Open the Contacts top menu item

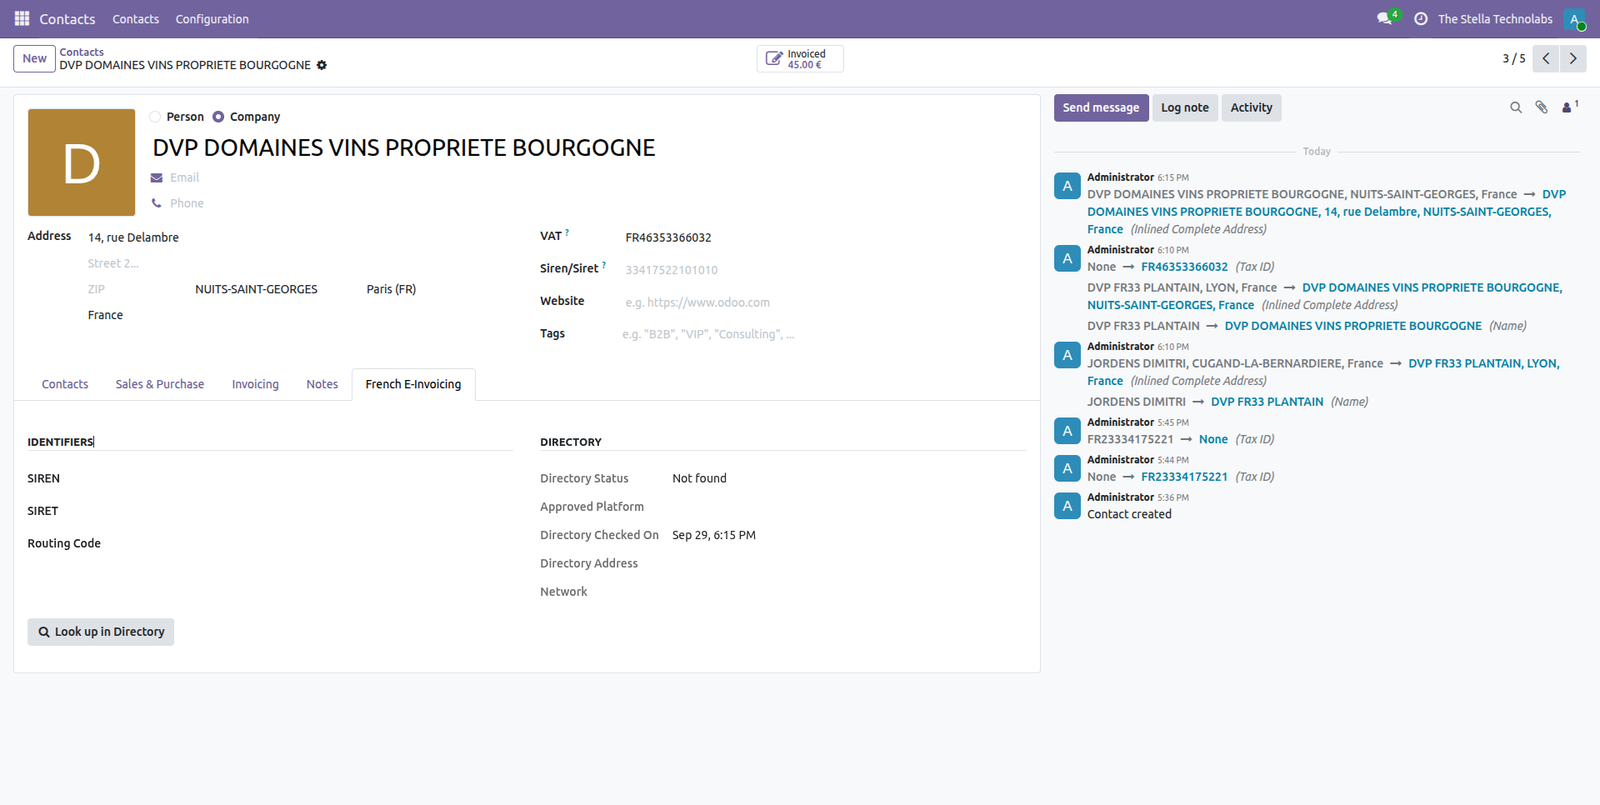[x=136, y=19]
